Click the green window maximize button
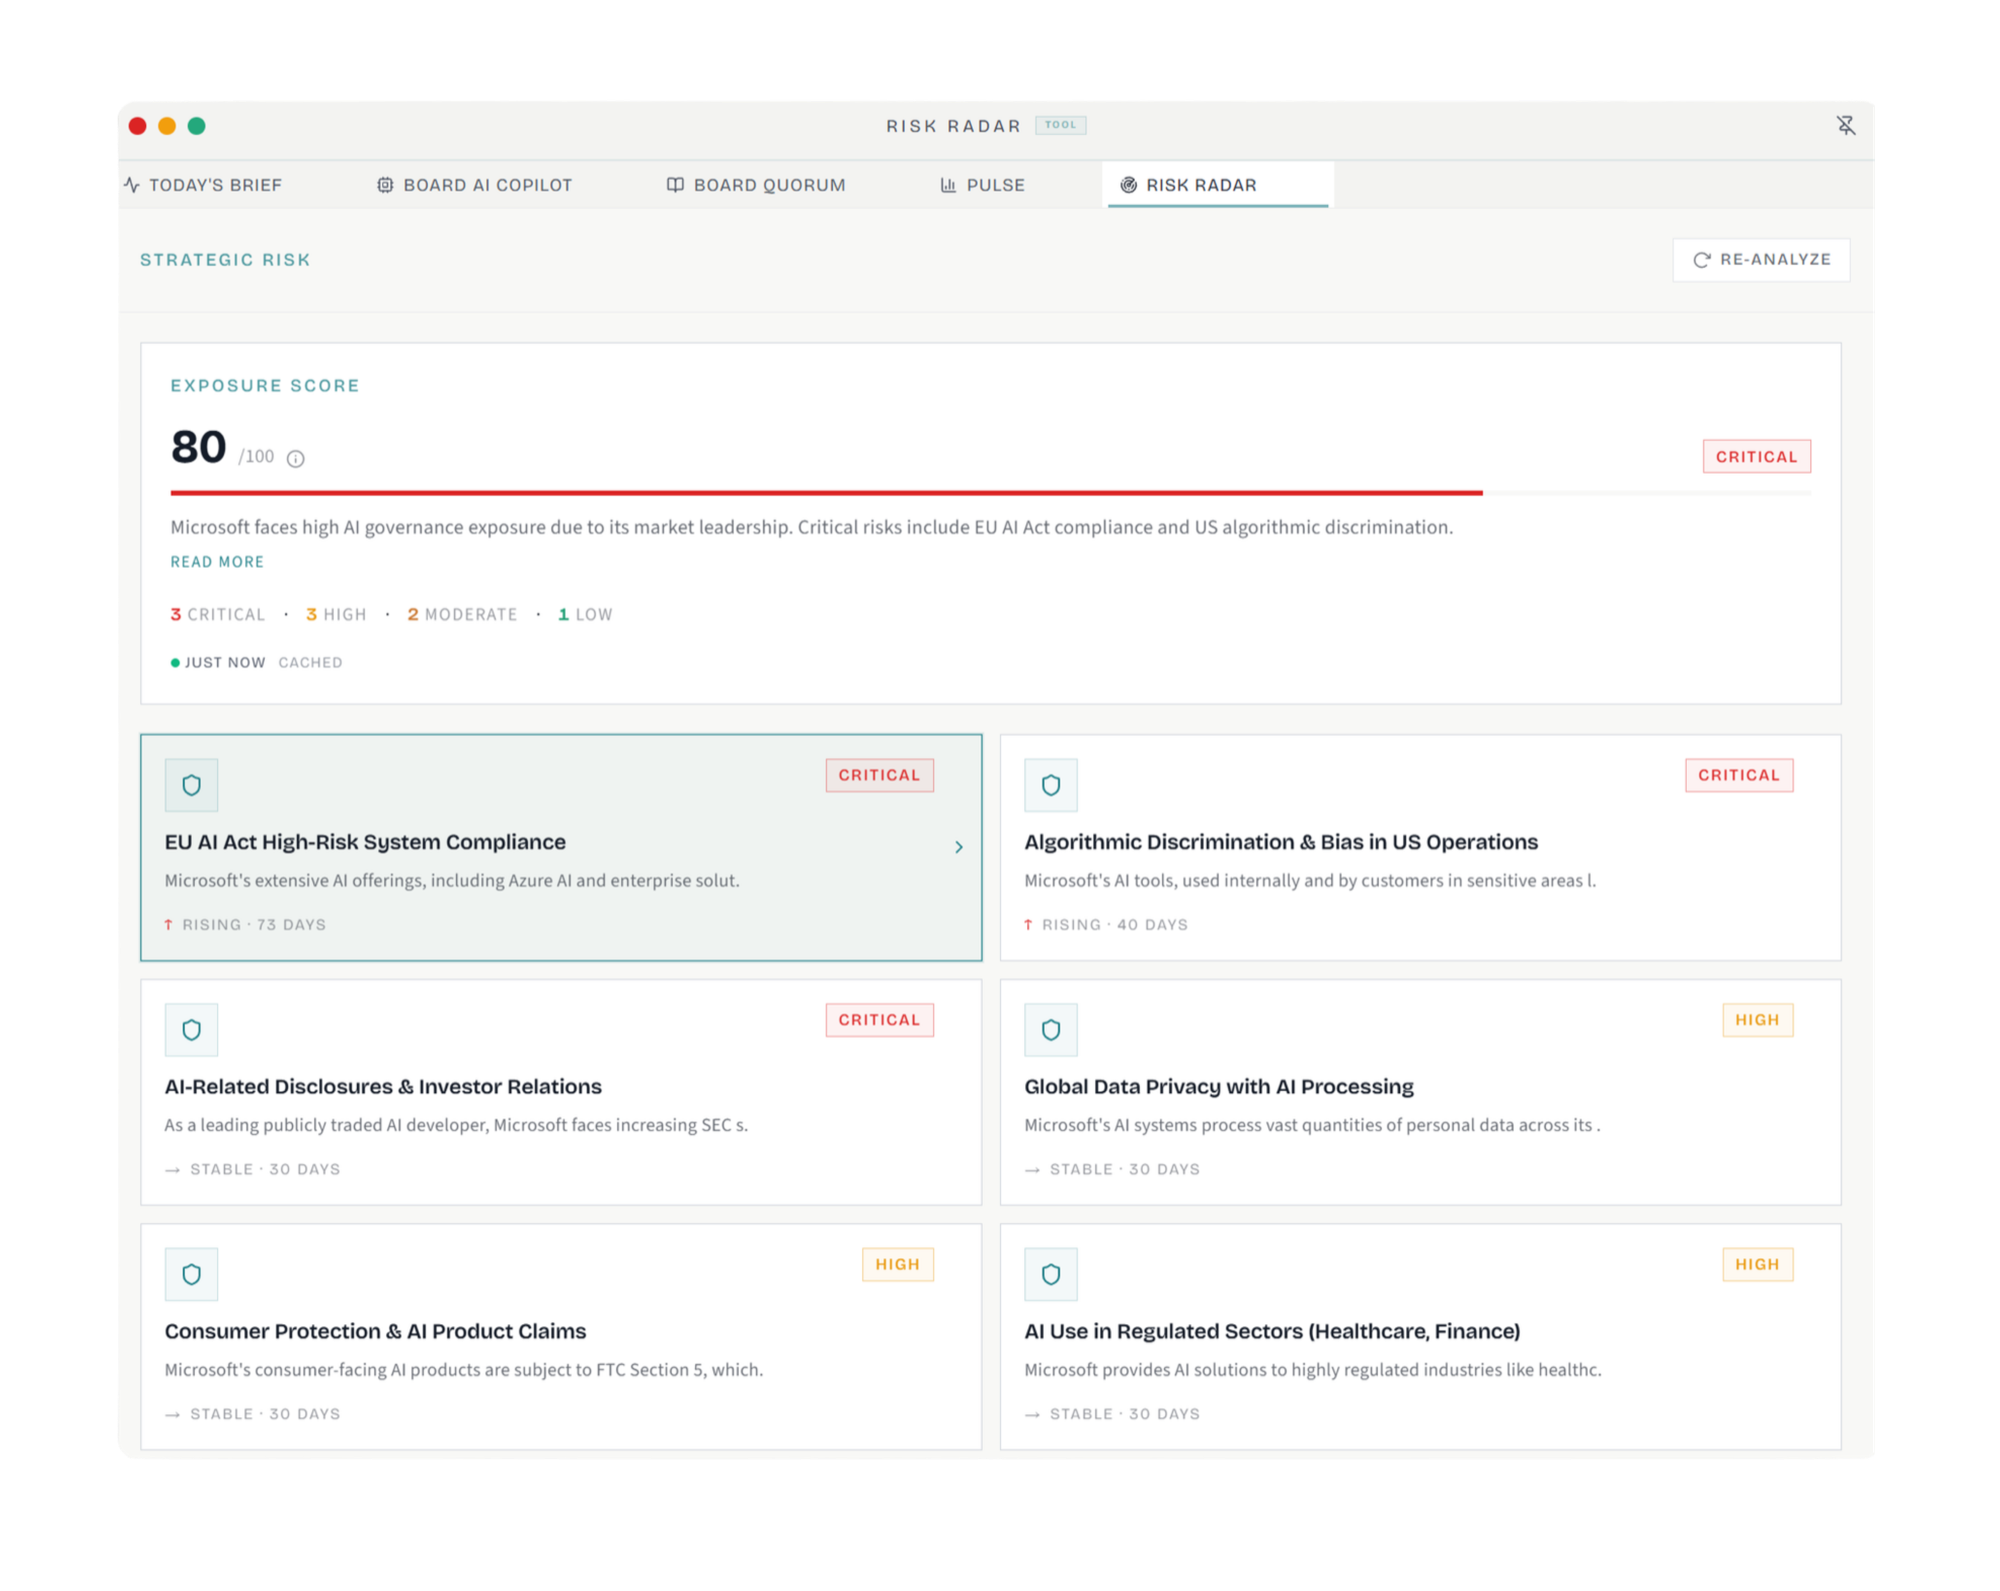 coord(197,126)
